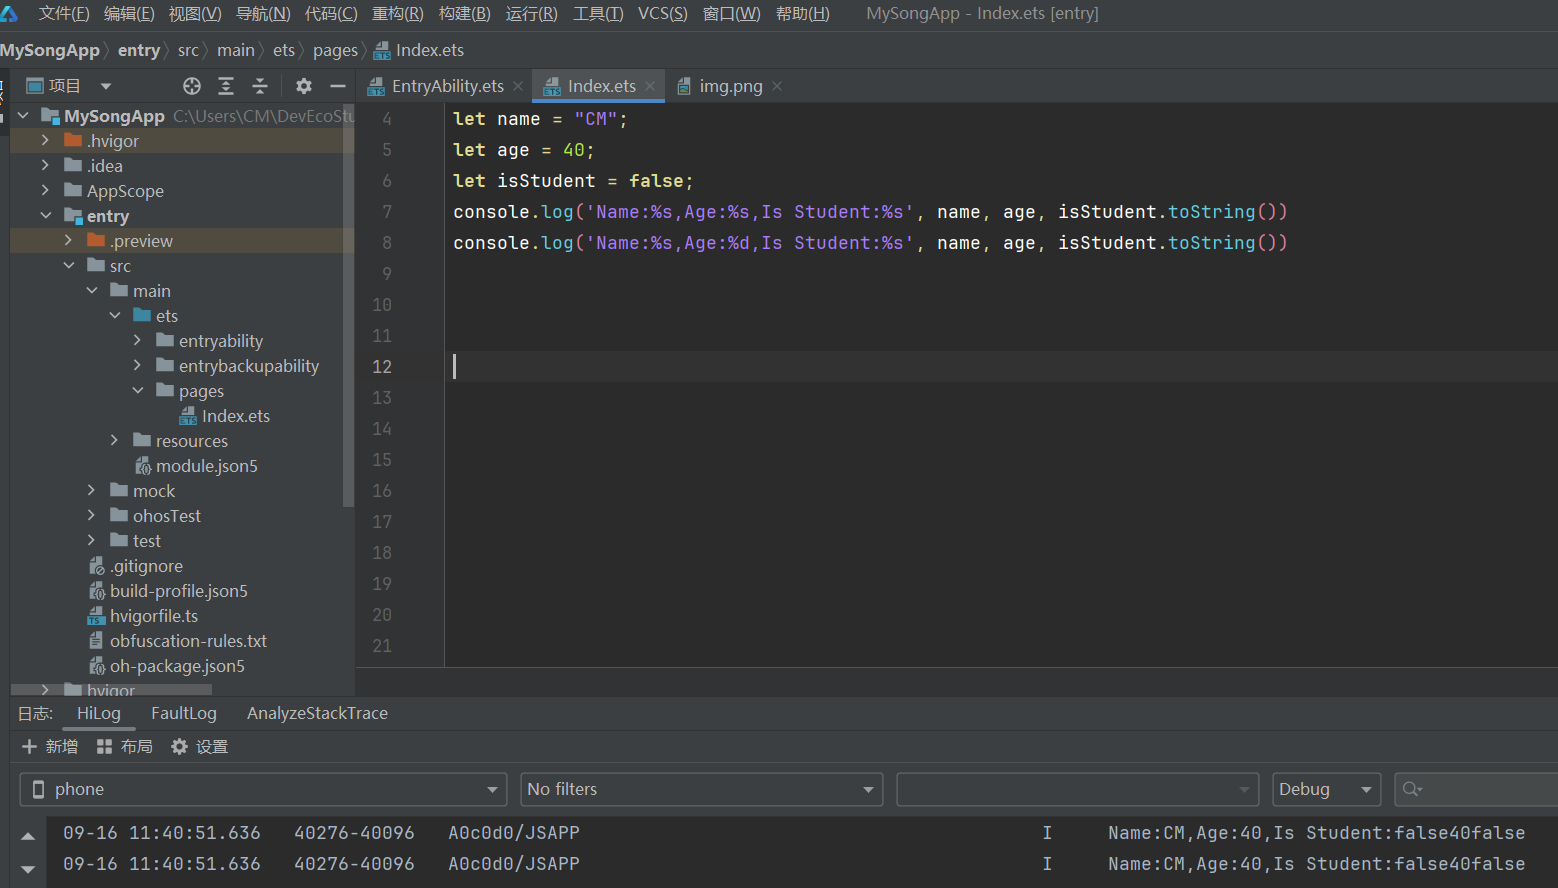Expand the entryability folder

click(x=137, y=341)
